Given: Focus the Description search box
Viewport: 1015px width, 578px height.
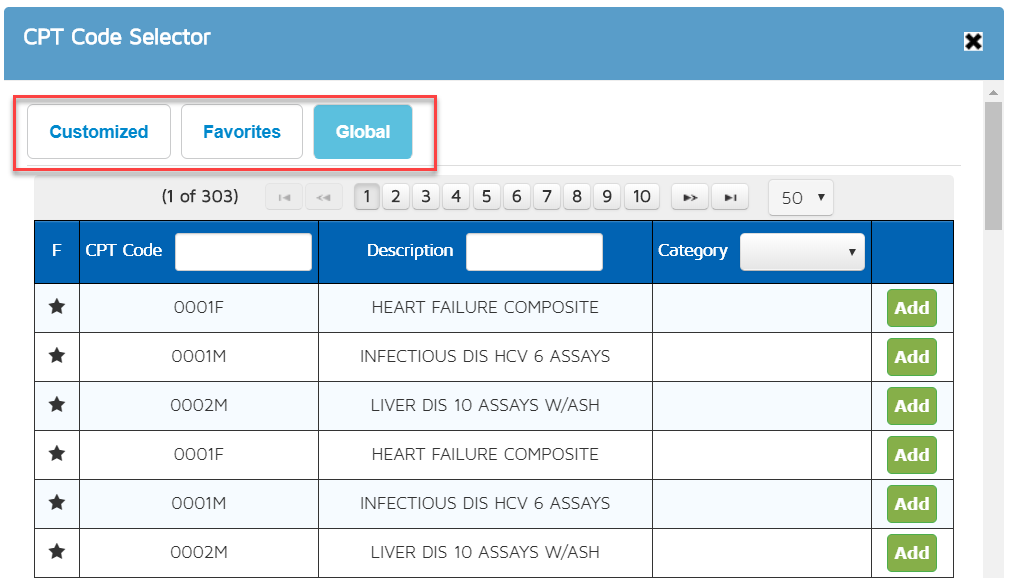Looking at the screenshot, I should click(x=534, y=252).
